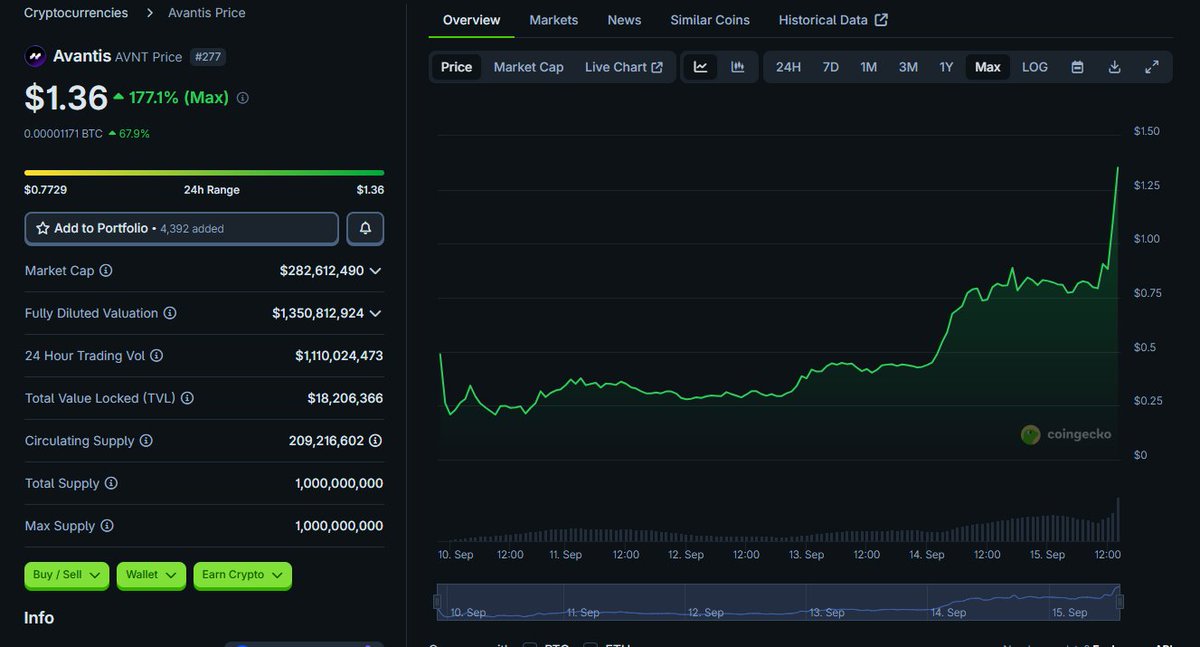Click the $1,110,024,473 trading volume value
Viewport: 1200px width, 647px height.
pos(339,356)
